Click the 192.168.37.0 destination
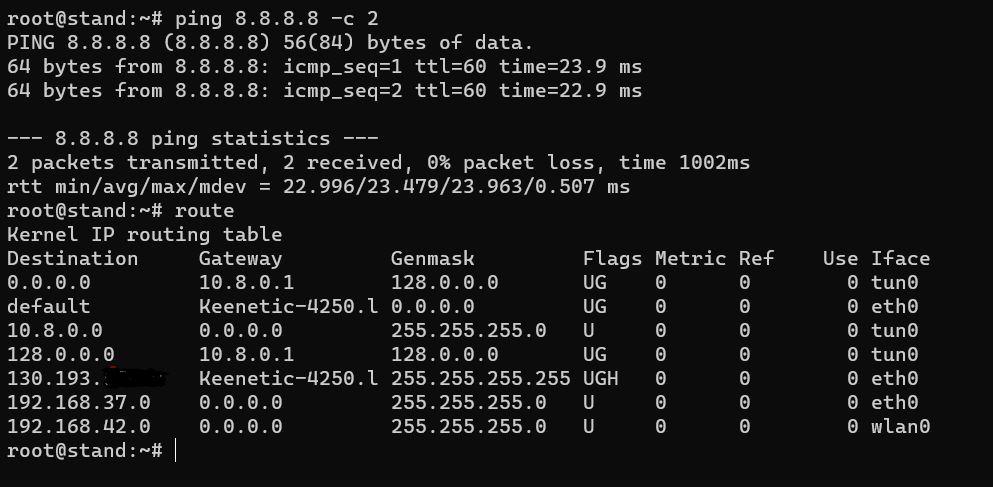 (79, 402)
